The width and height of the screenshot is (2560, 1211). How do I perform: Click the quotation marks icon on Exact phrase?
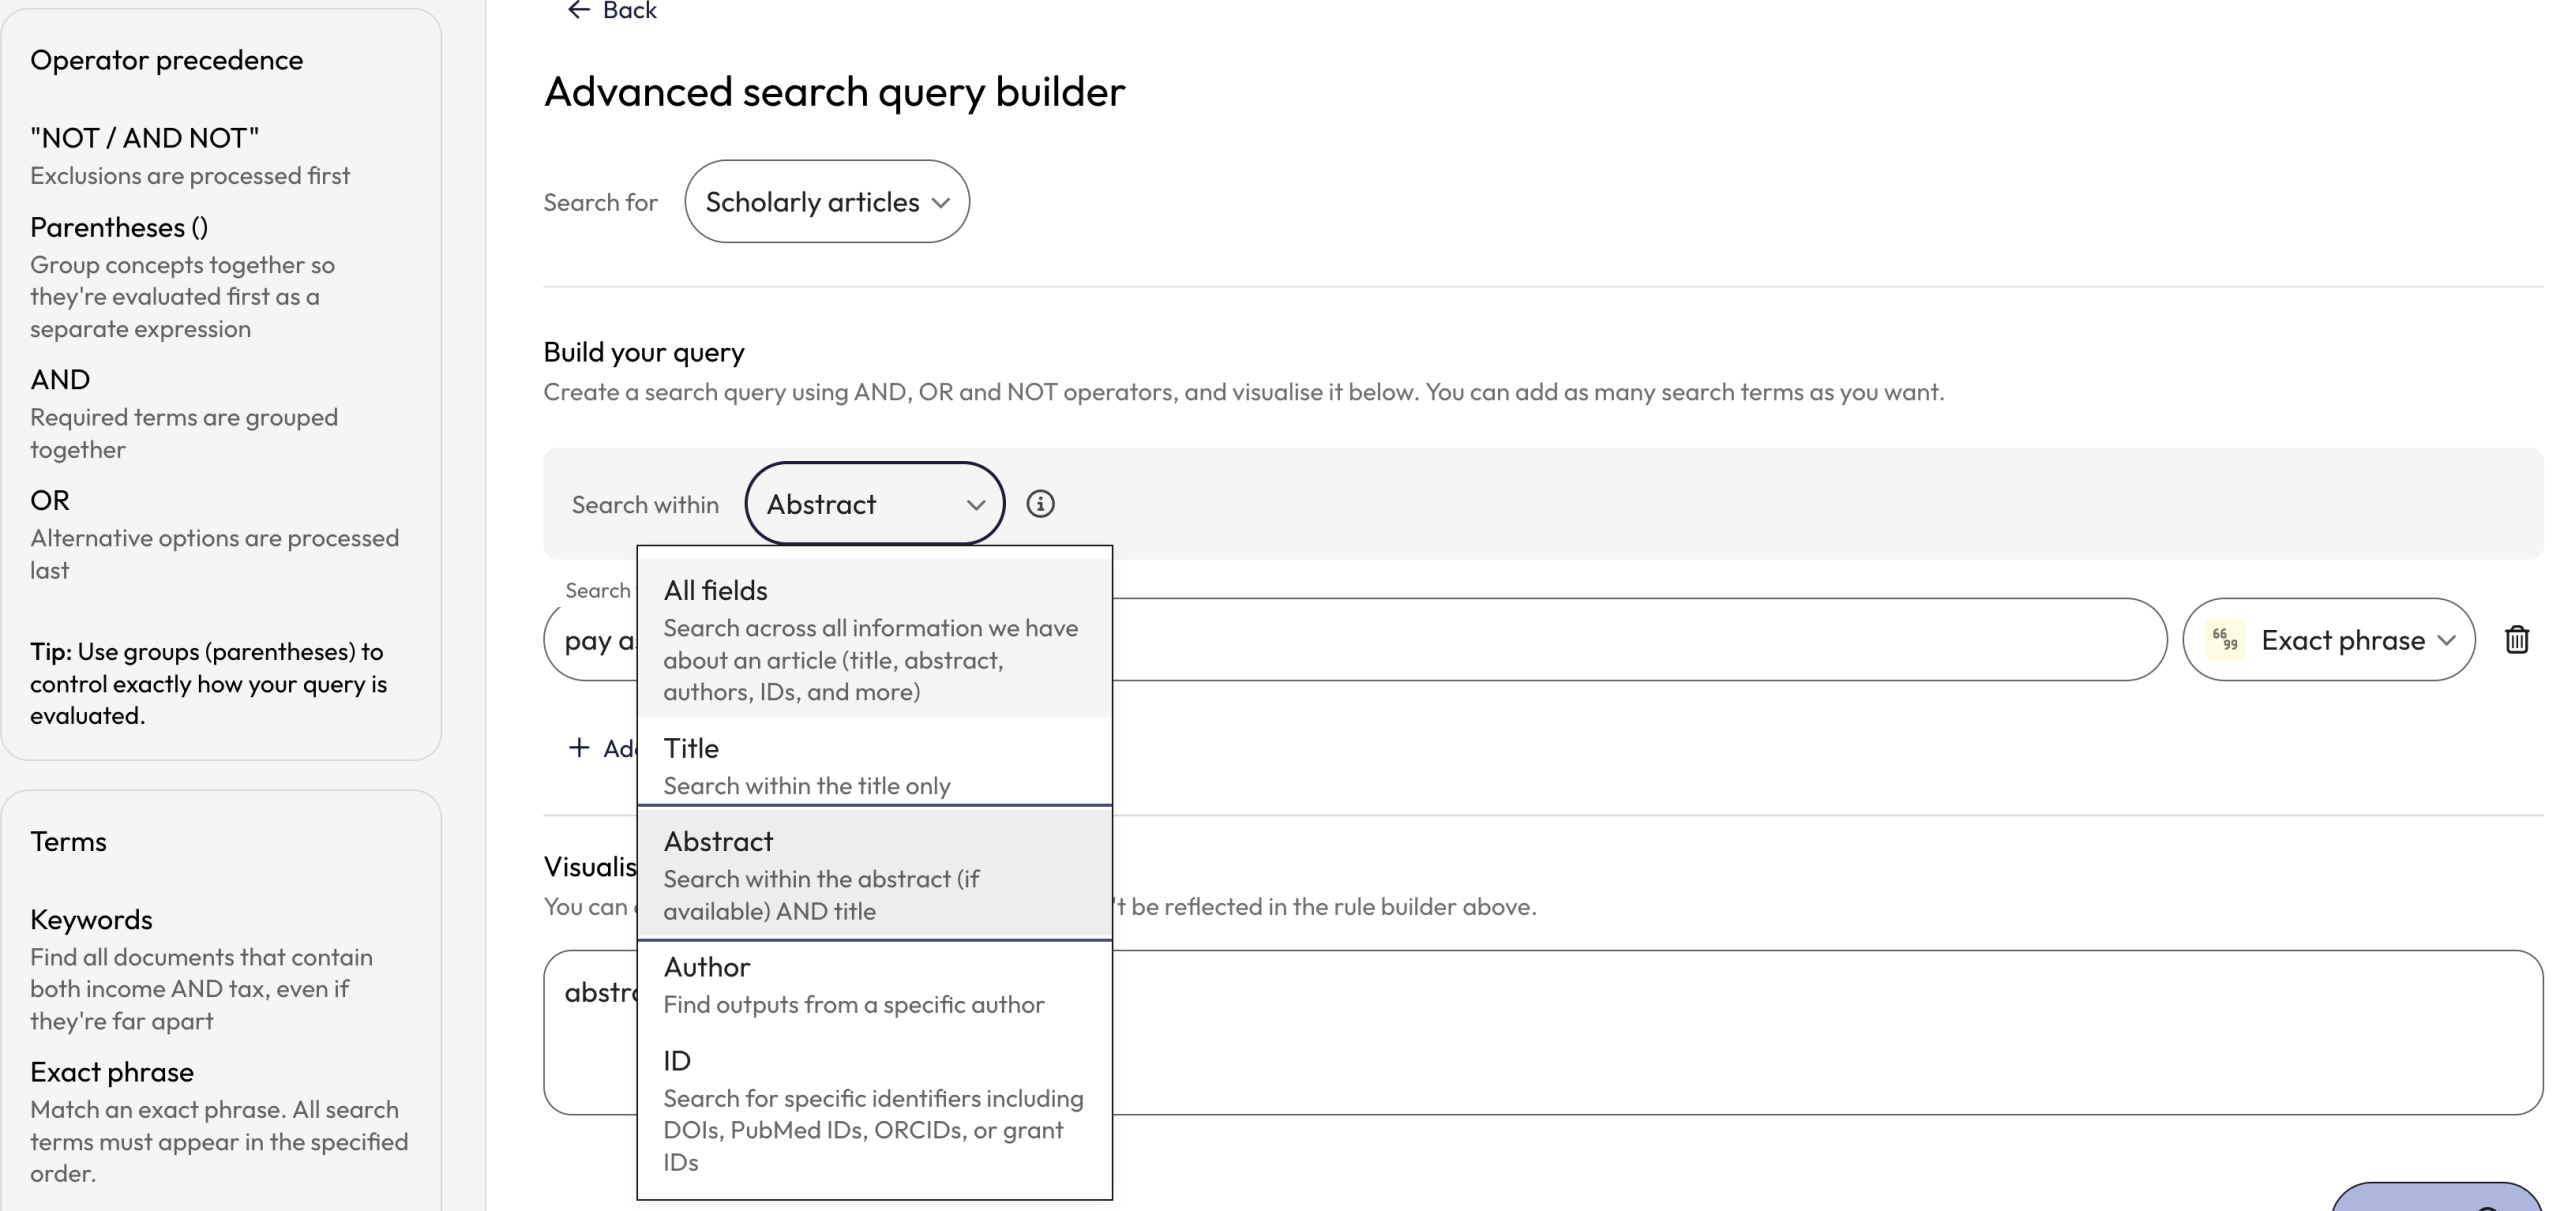point(2224,639)
